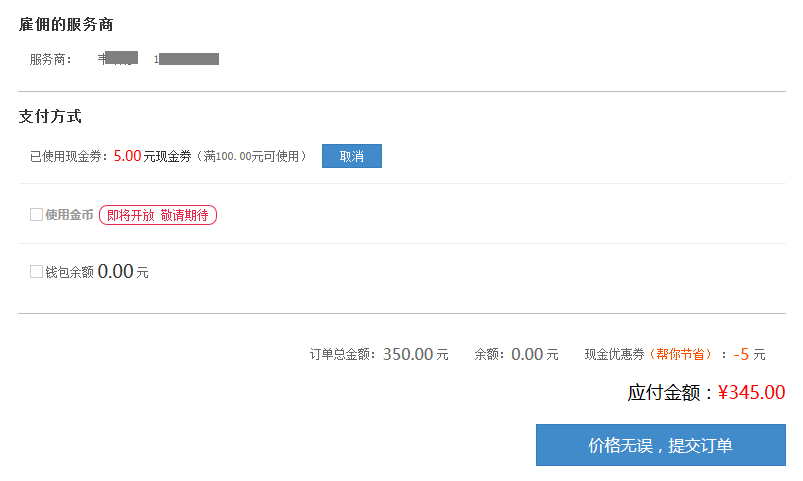Select the wallet 0.00 元 balance value
Viewport: 803px width, 481px height.
tap(123, 271)
